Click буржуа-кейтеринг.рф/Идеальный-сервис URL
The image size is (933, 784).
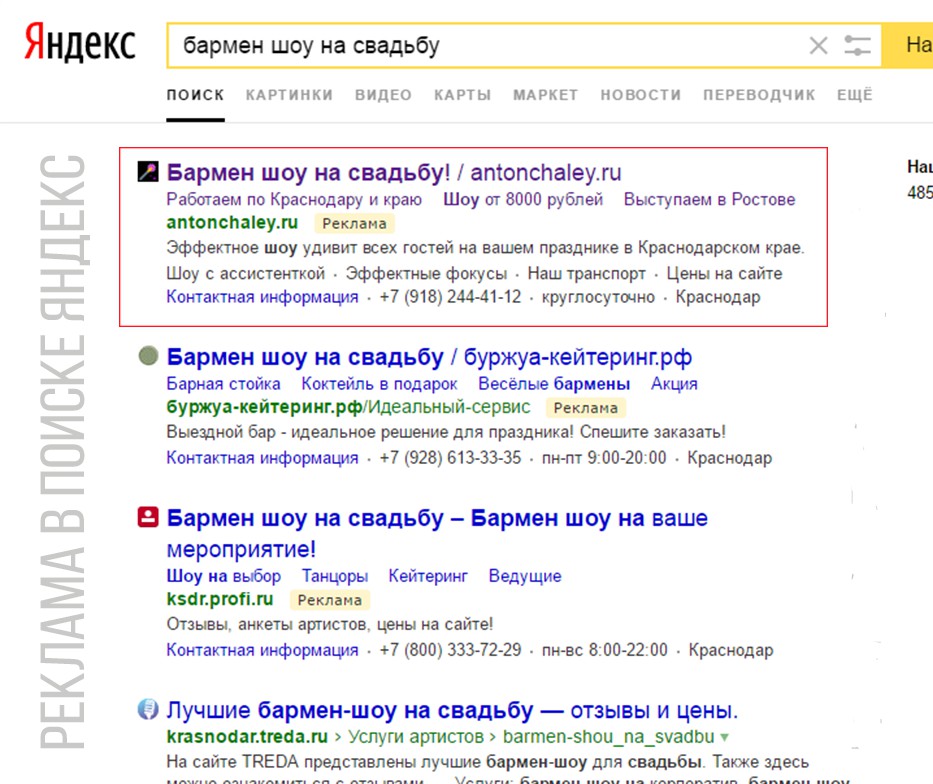tap(348, 407)
